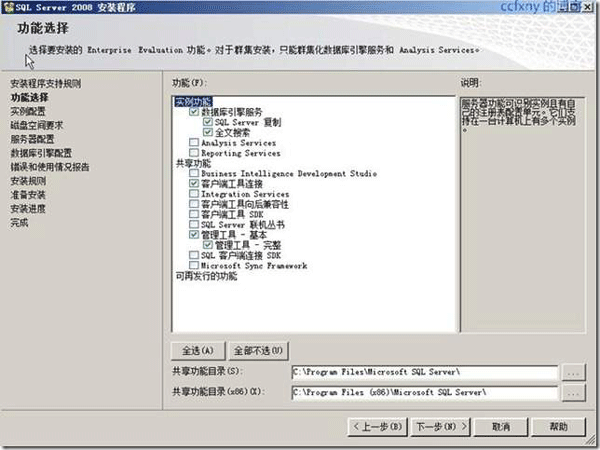Check the Microsoft Sync Framework option
This screenshot has width=600, height=450.
tap(194, 266)
